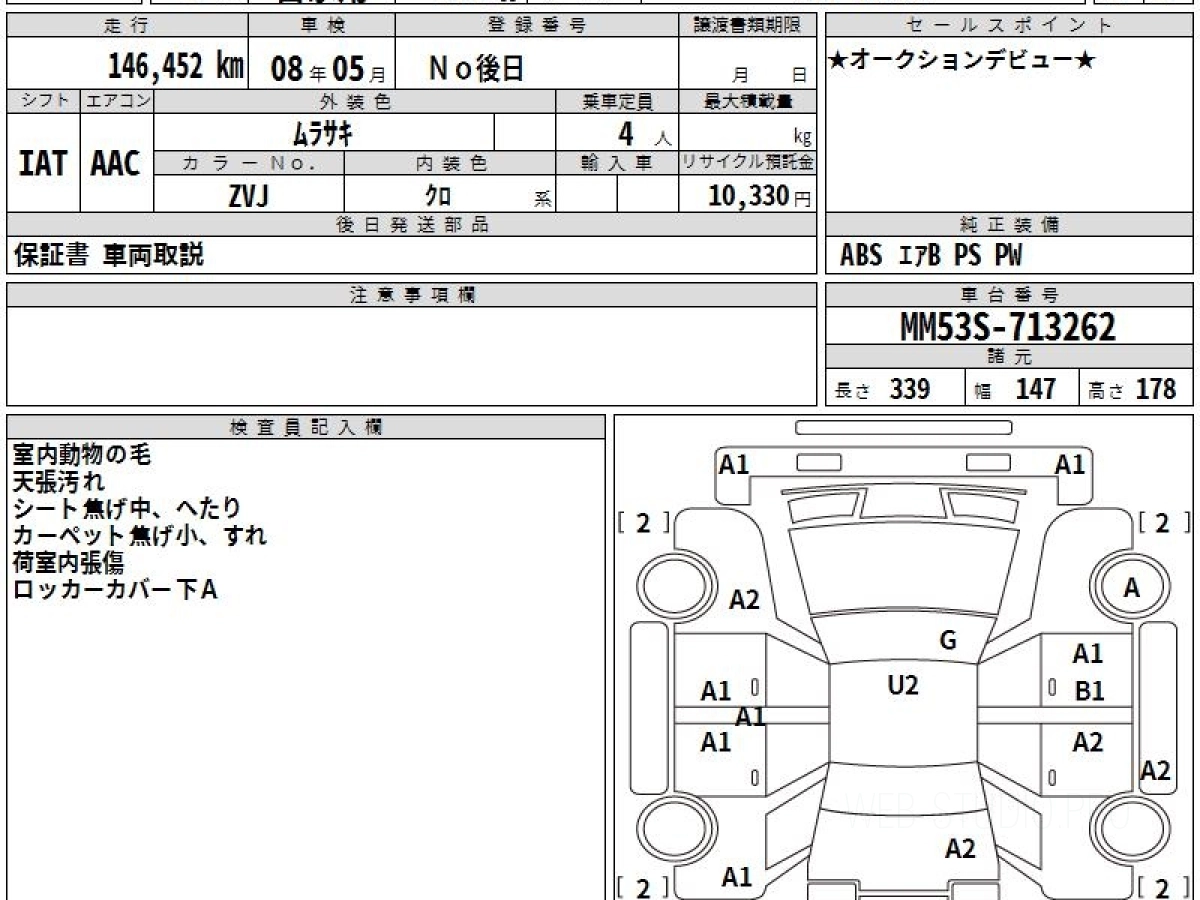1200x900 pixels.
Task: Click the height value 178
Action: click(1155, 389)
